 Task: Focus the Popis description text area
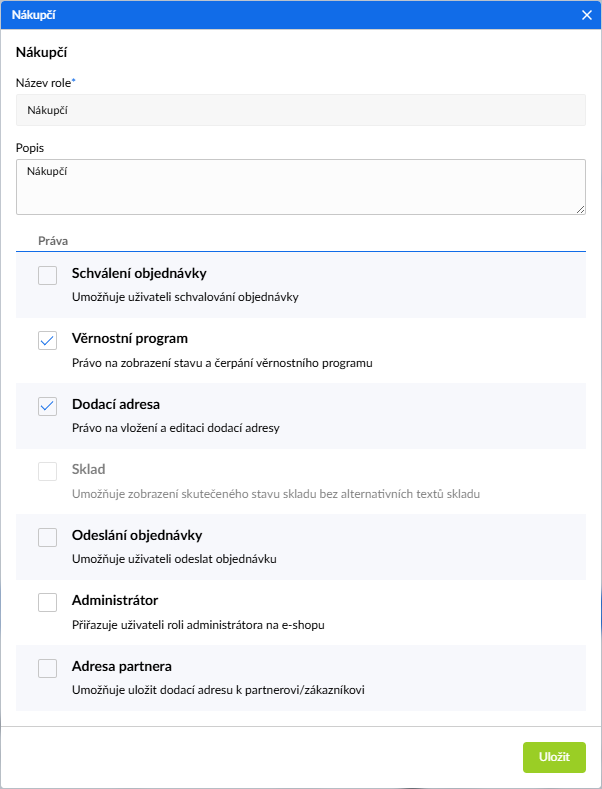tap(300, 186)
